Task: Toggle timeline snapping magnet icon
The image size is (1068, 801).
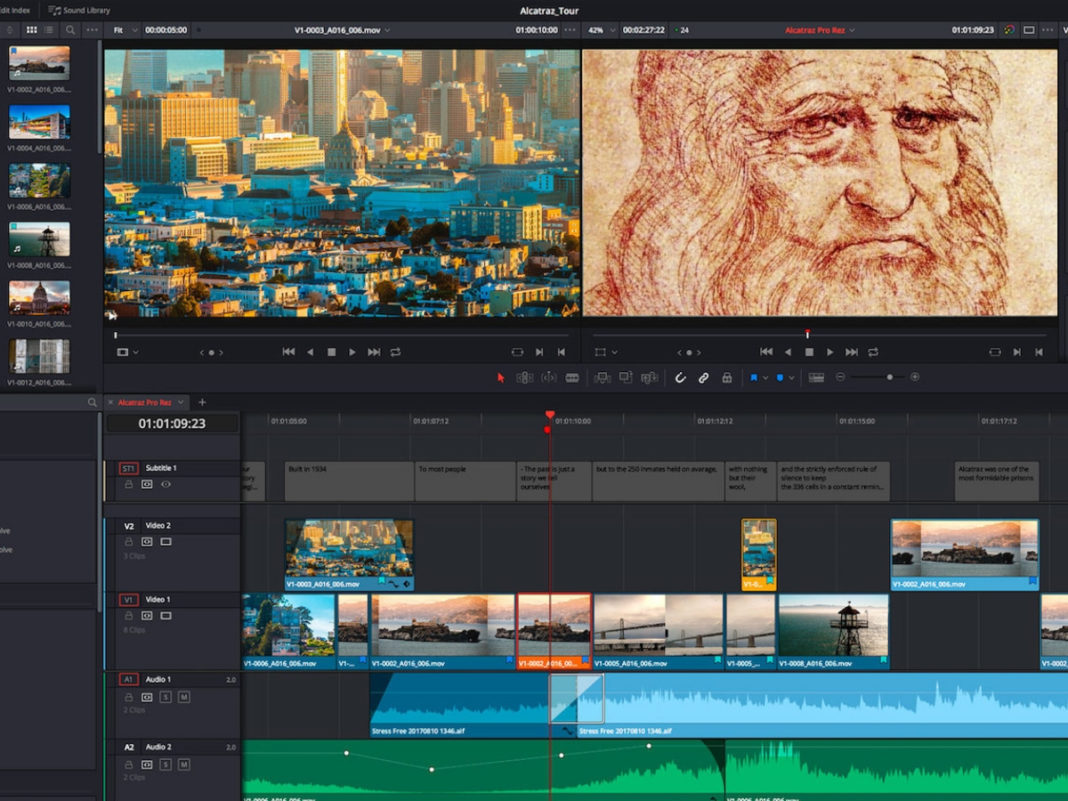Action: pyautogui.click(x=680, y=378)
